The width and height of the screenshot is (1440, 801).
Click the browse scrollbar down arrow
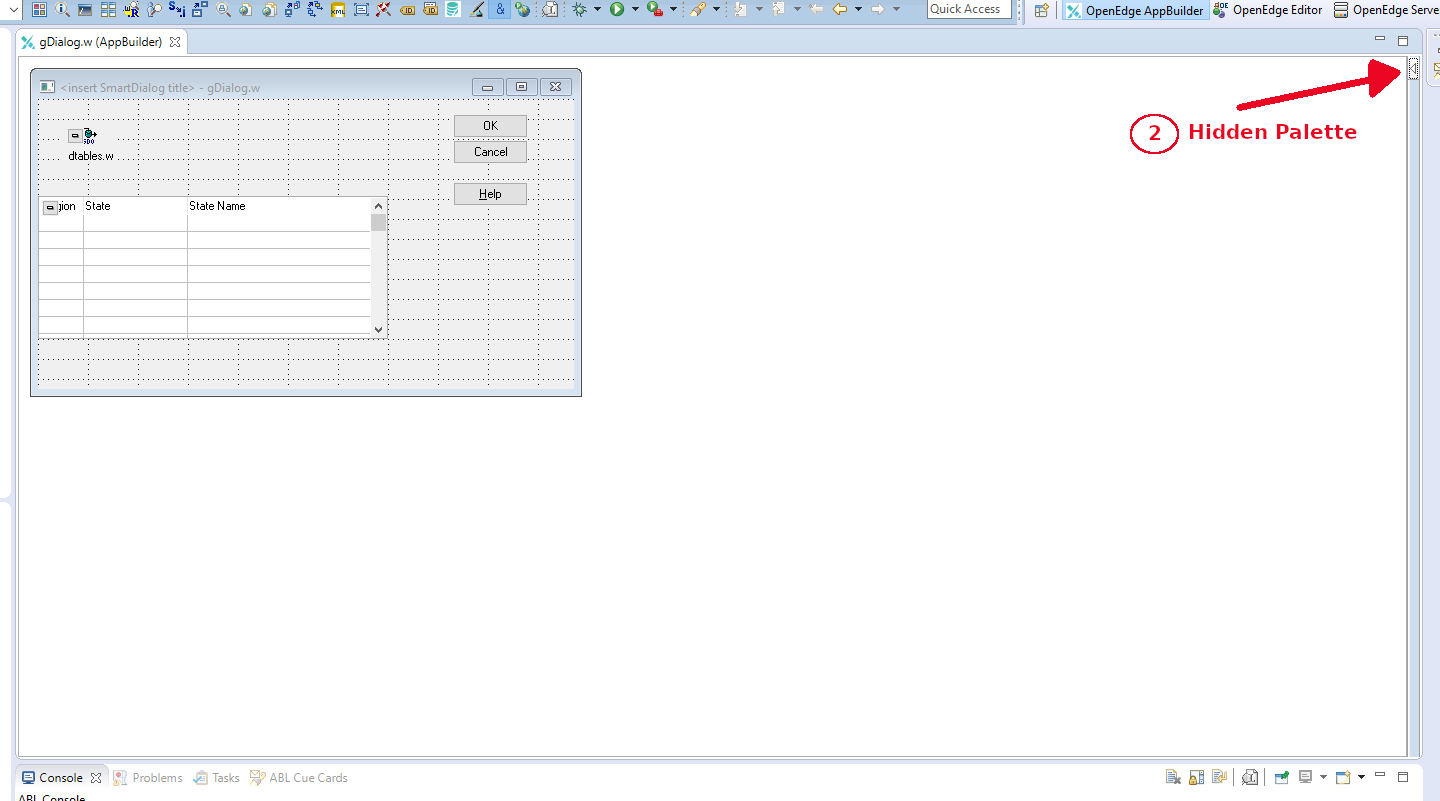click(378, 329)
